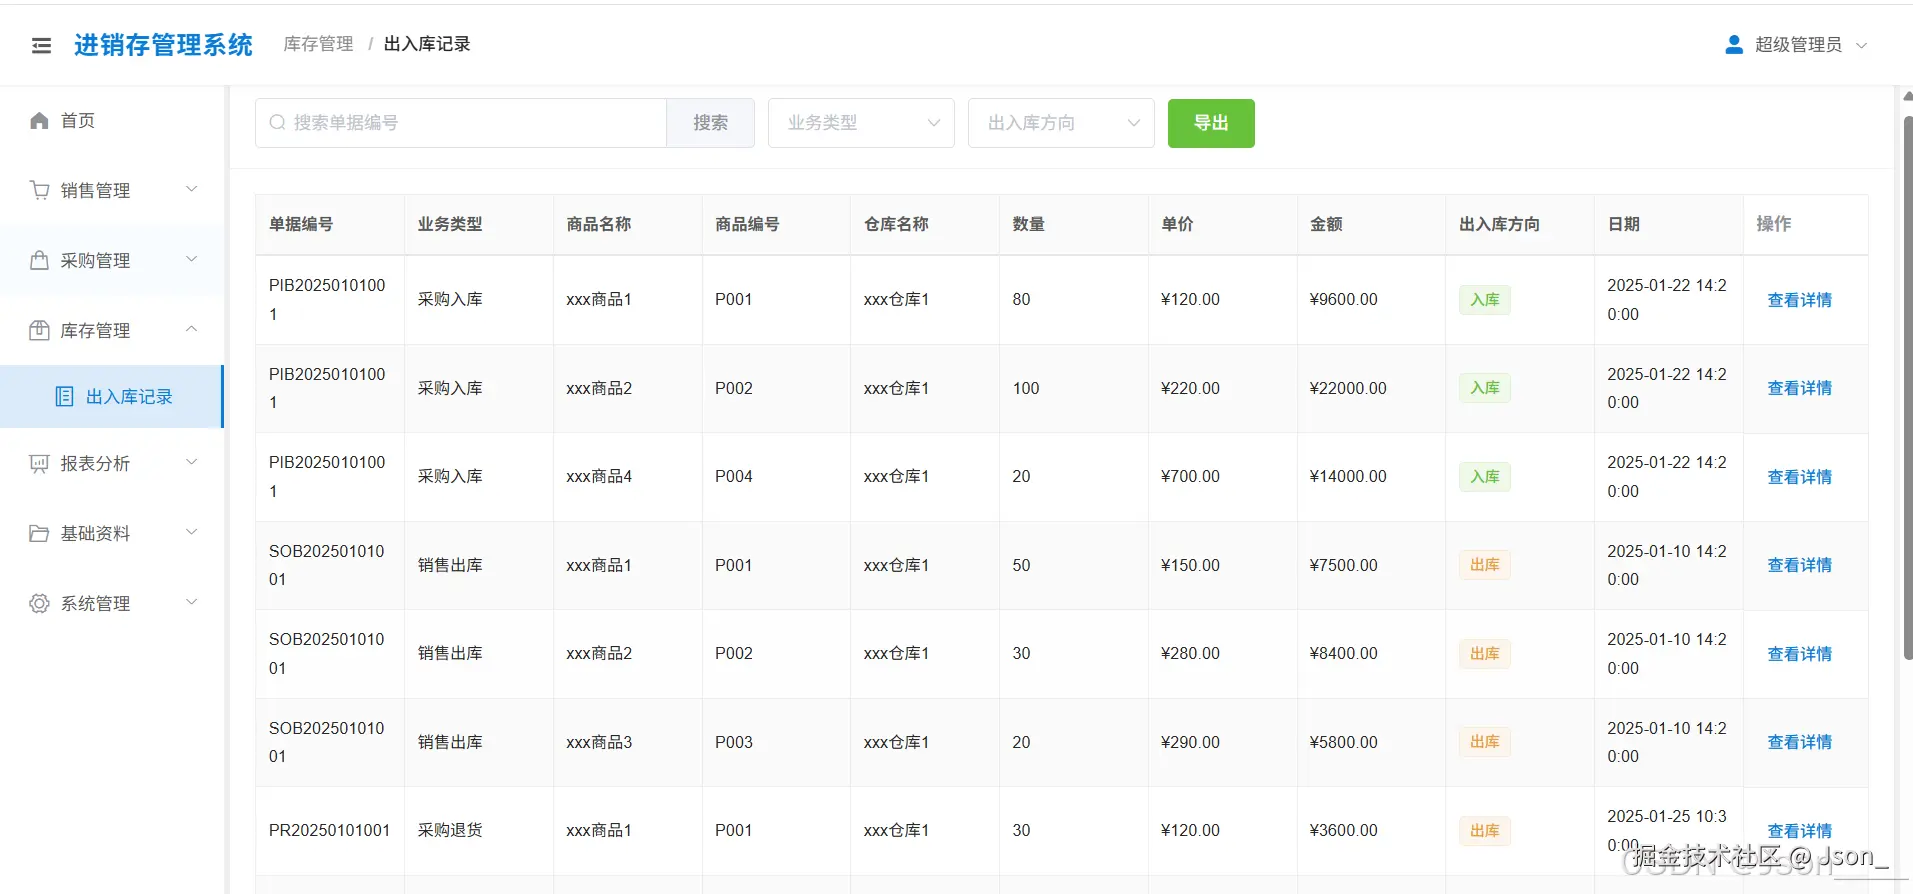This screenshot has height=894, width=1913.
Task: View details for xxx商品2 采购入库 row
Action: click(1799, 388)
